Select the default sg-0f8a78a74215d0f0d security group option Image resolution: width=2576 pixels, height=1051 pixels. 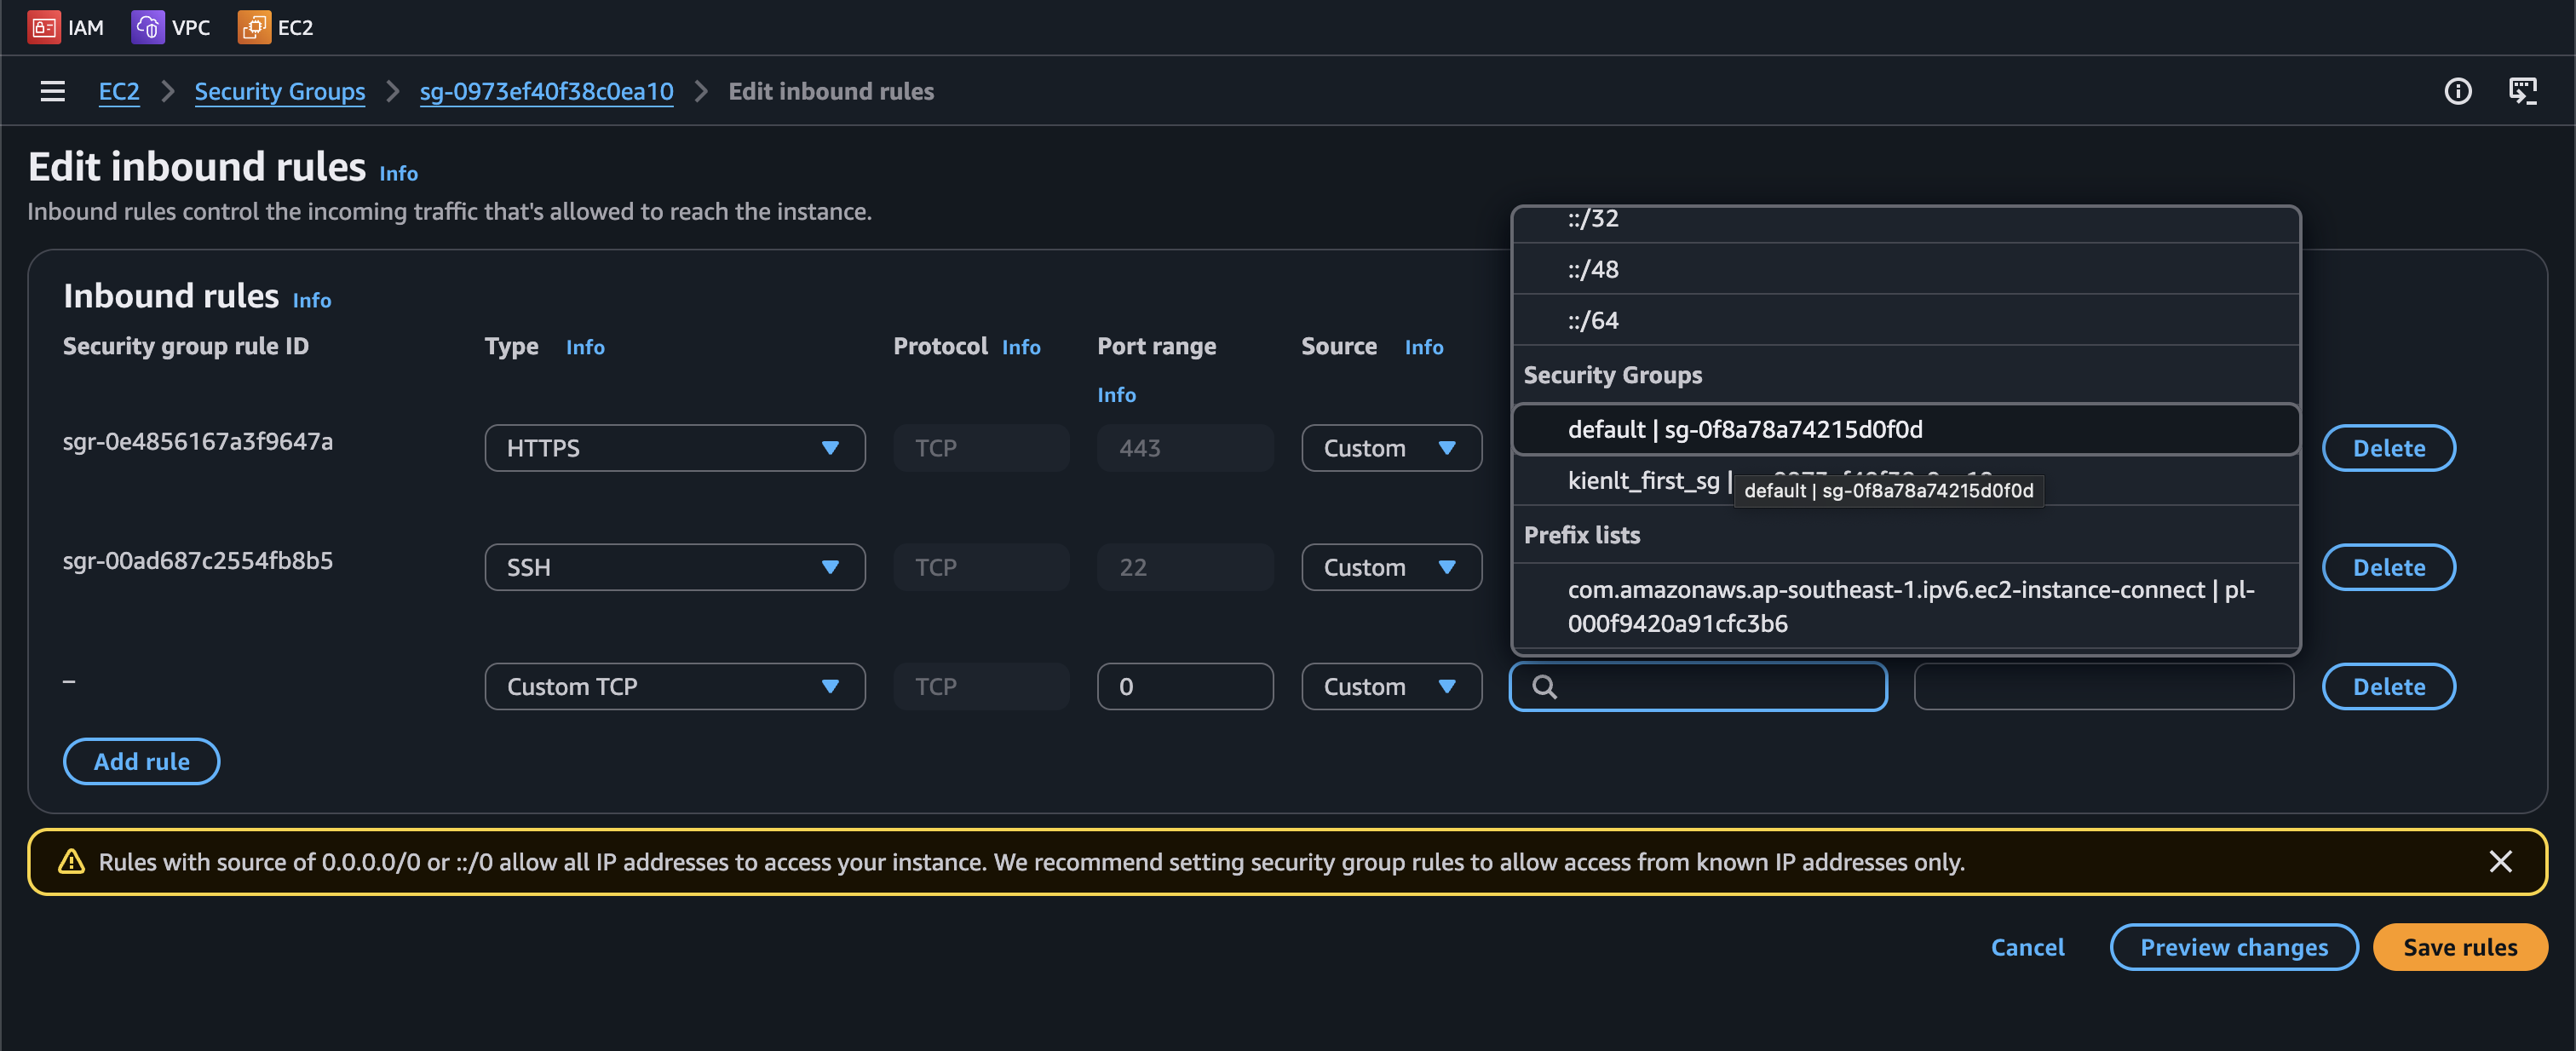click(x=1906, y=429)
